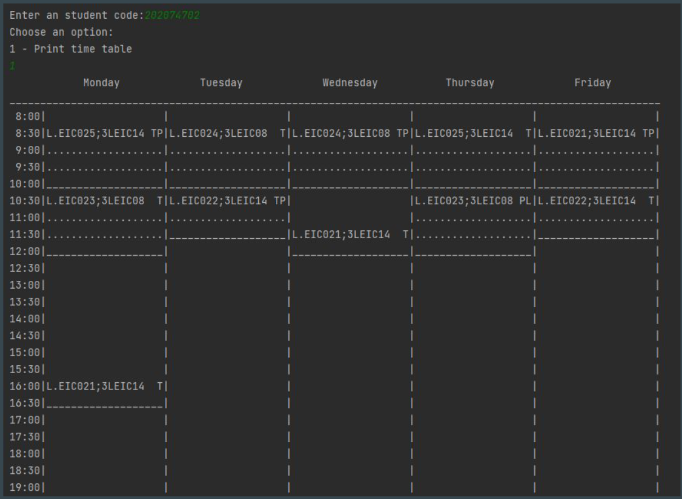Click the 12:00 time label

[25, 251]
